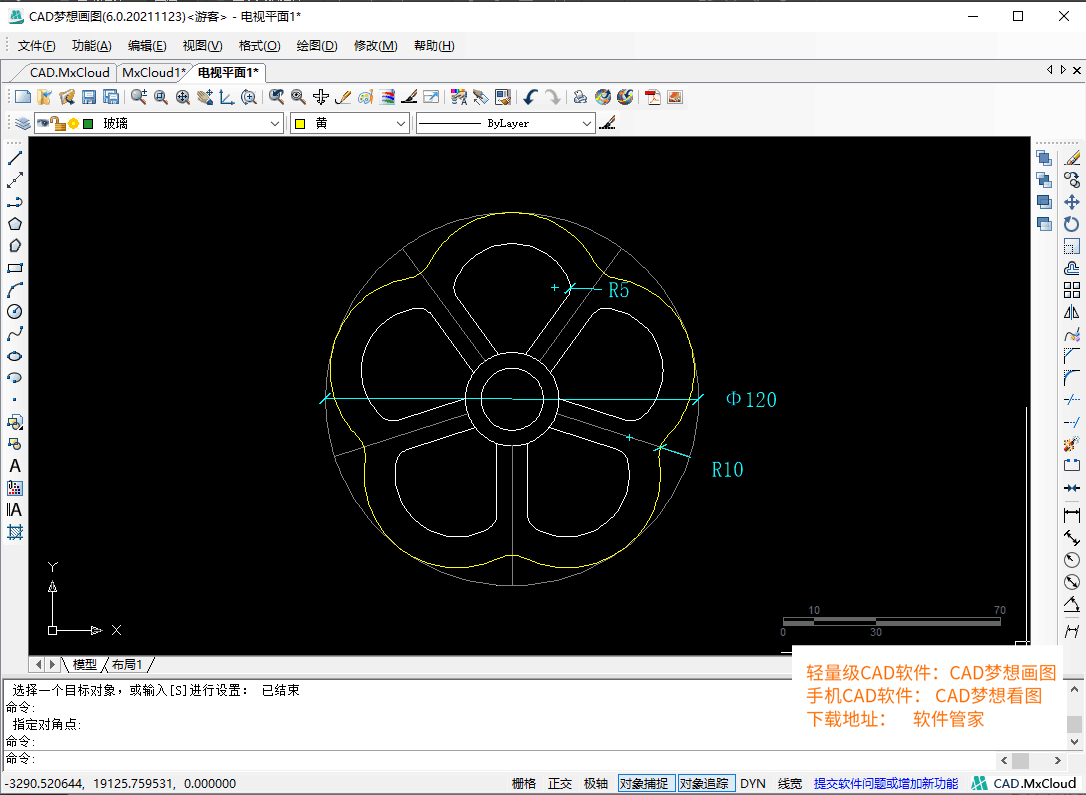Click the Rotate tool icon
1086x795 pixels.
point(1072,224)
